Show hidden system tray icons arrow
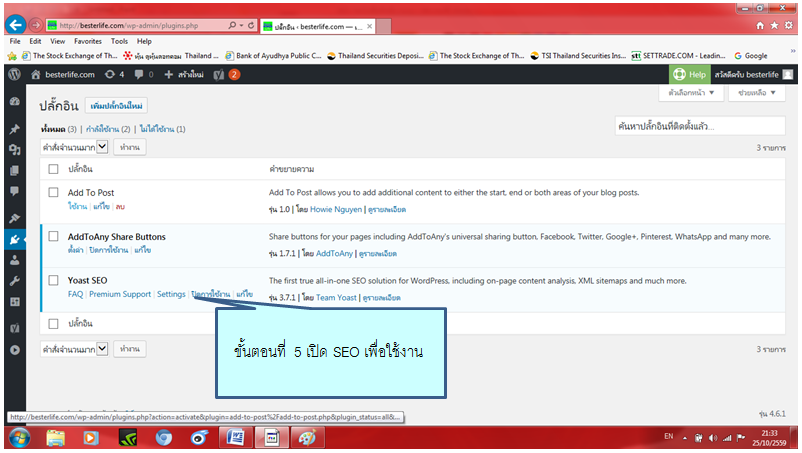802x453 pixels. [x=685, y=438]
